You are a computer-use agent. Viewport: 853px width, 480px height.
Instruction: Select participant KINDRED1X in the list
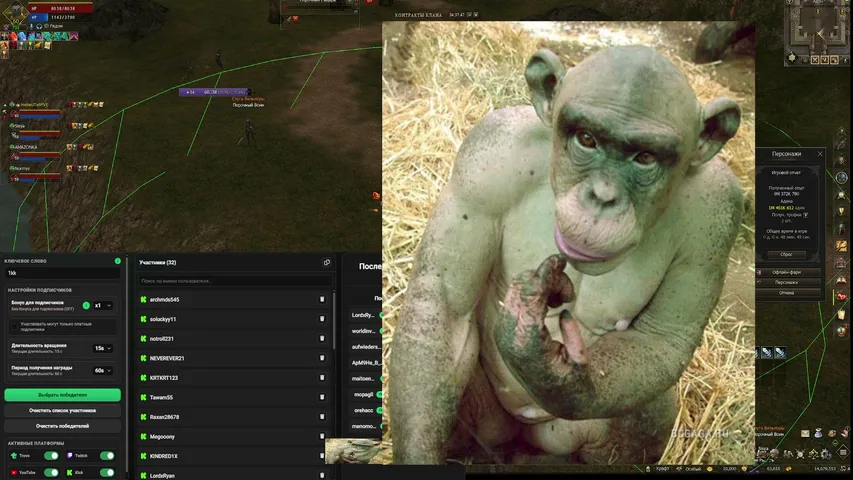(164, 456)
